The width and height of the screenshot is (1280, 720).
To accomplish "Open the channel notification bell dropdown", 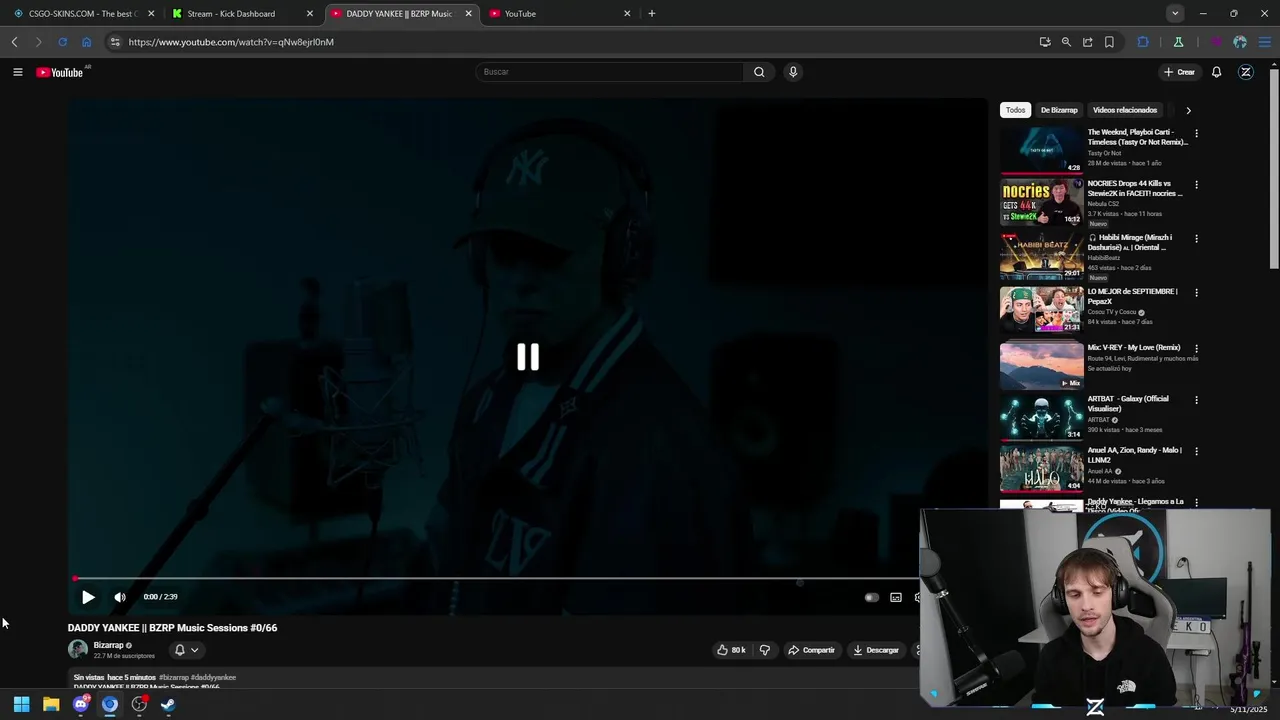I will [186, 650].
